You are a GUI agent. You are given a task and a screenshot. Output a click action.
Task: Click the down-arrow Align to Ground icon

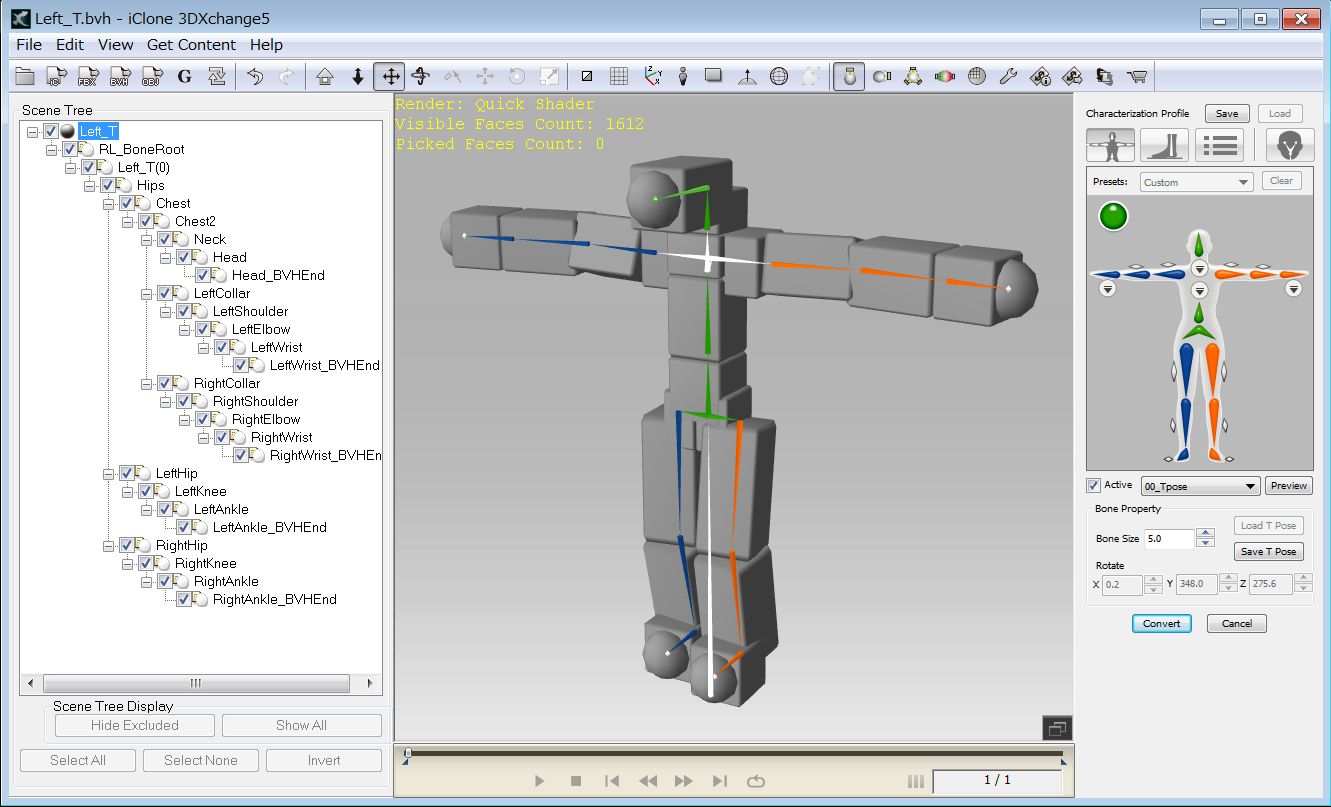[x=357, y=76]
